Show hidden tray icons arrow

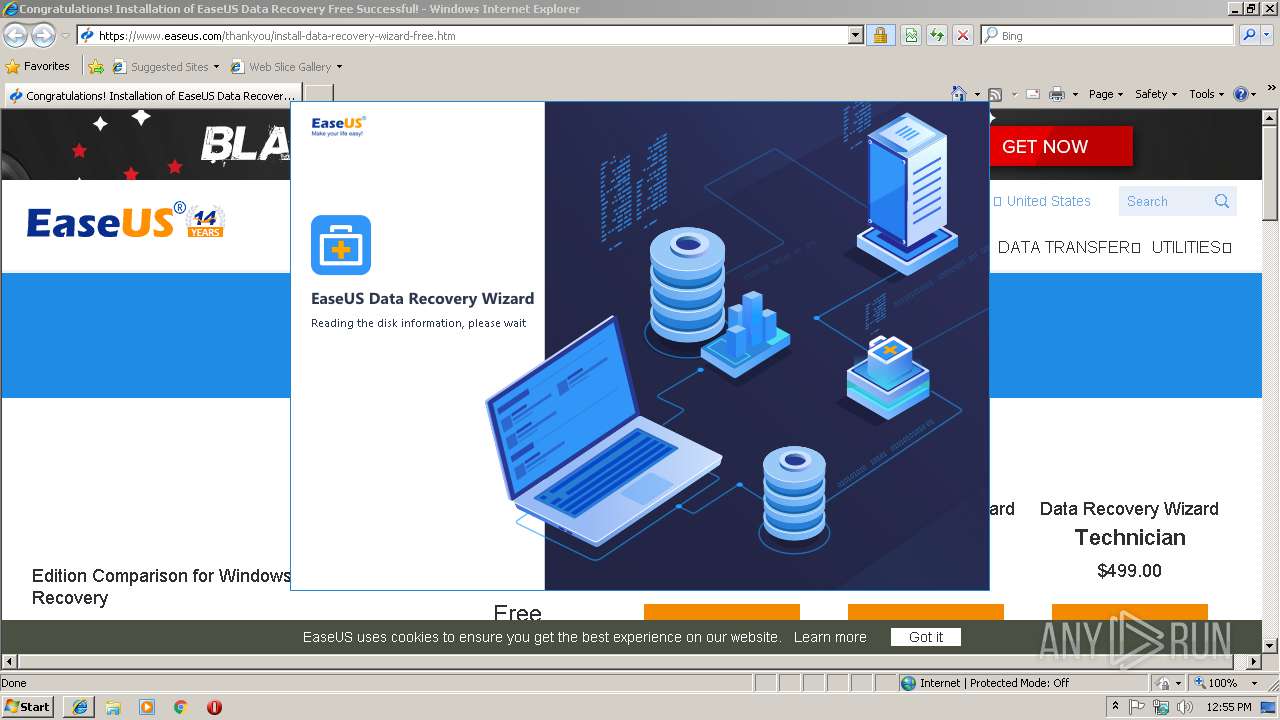[x=1115, y=707]
